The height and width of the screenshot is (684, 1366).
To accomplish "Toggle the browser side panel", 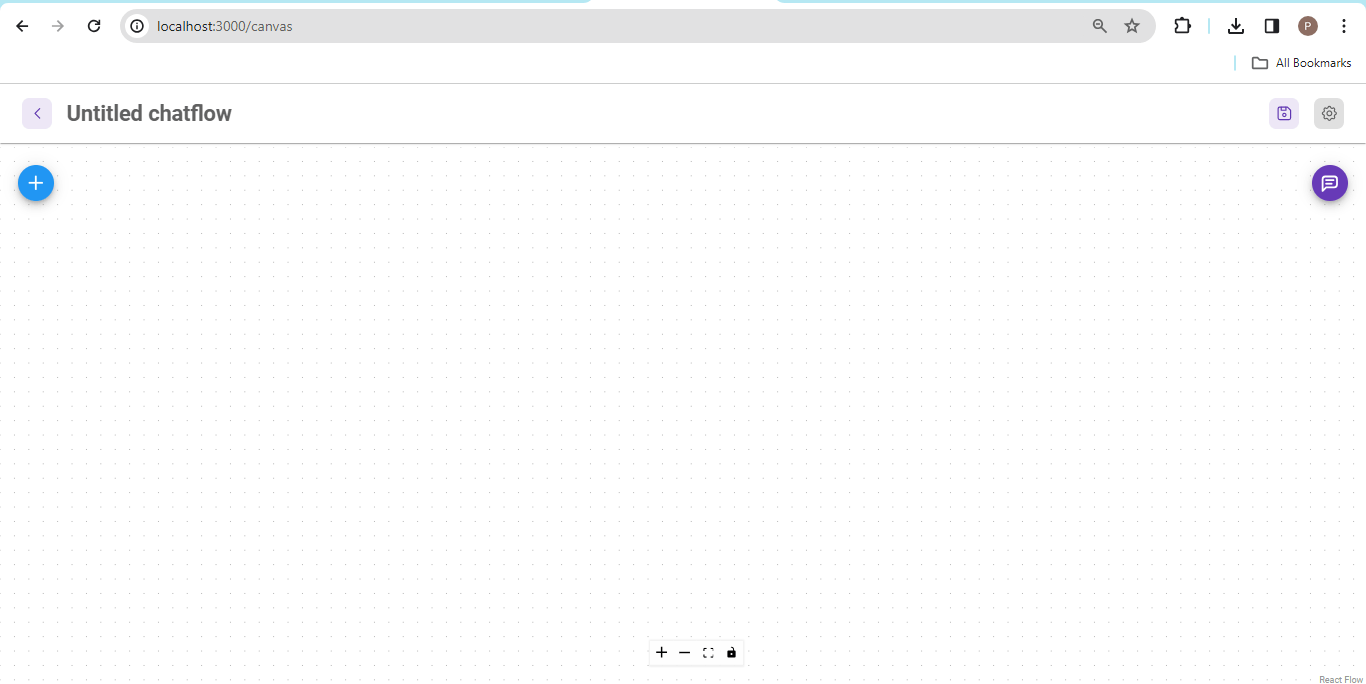I will (x=1271, y=26).
